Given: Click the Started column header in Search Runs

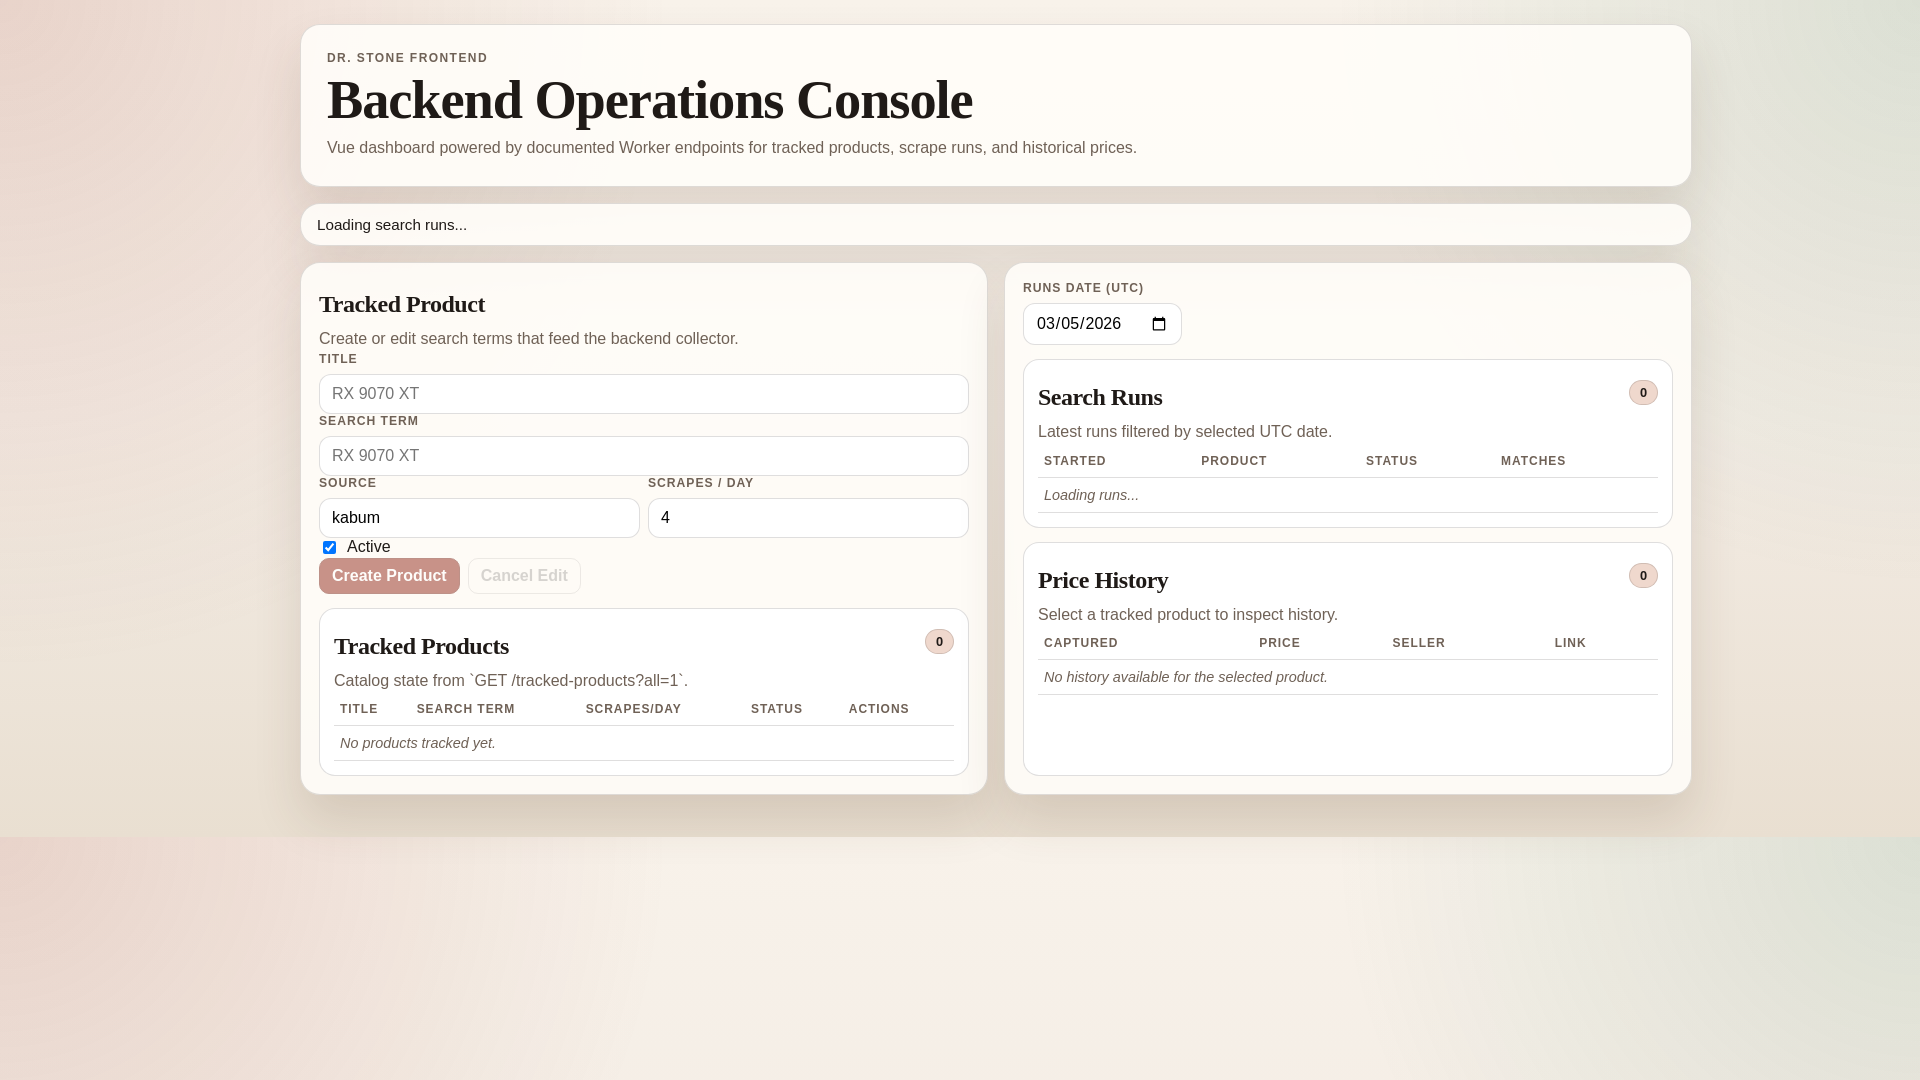Looking at the screenshot, I should tap(1075, 461).
